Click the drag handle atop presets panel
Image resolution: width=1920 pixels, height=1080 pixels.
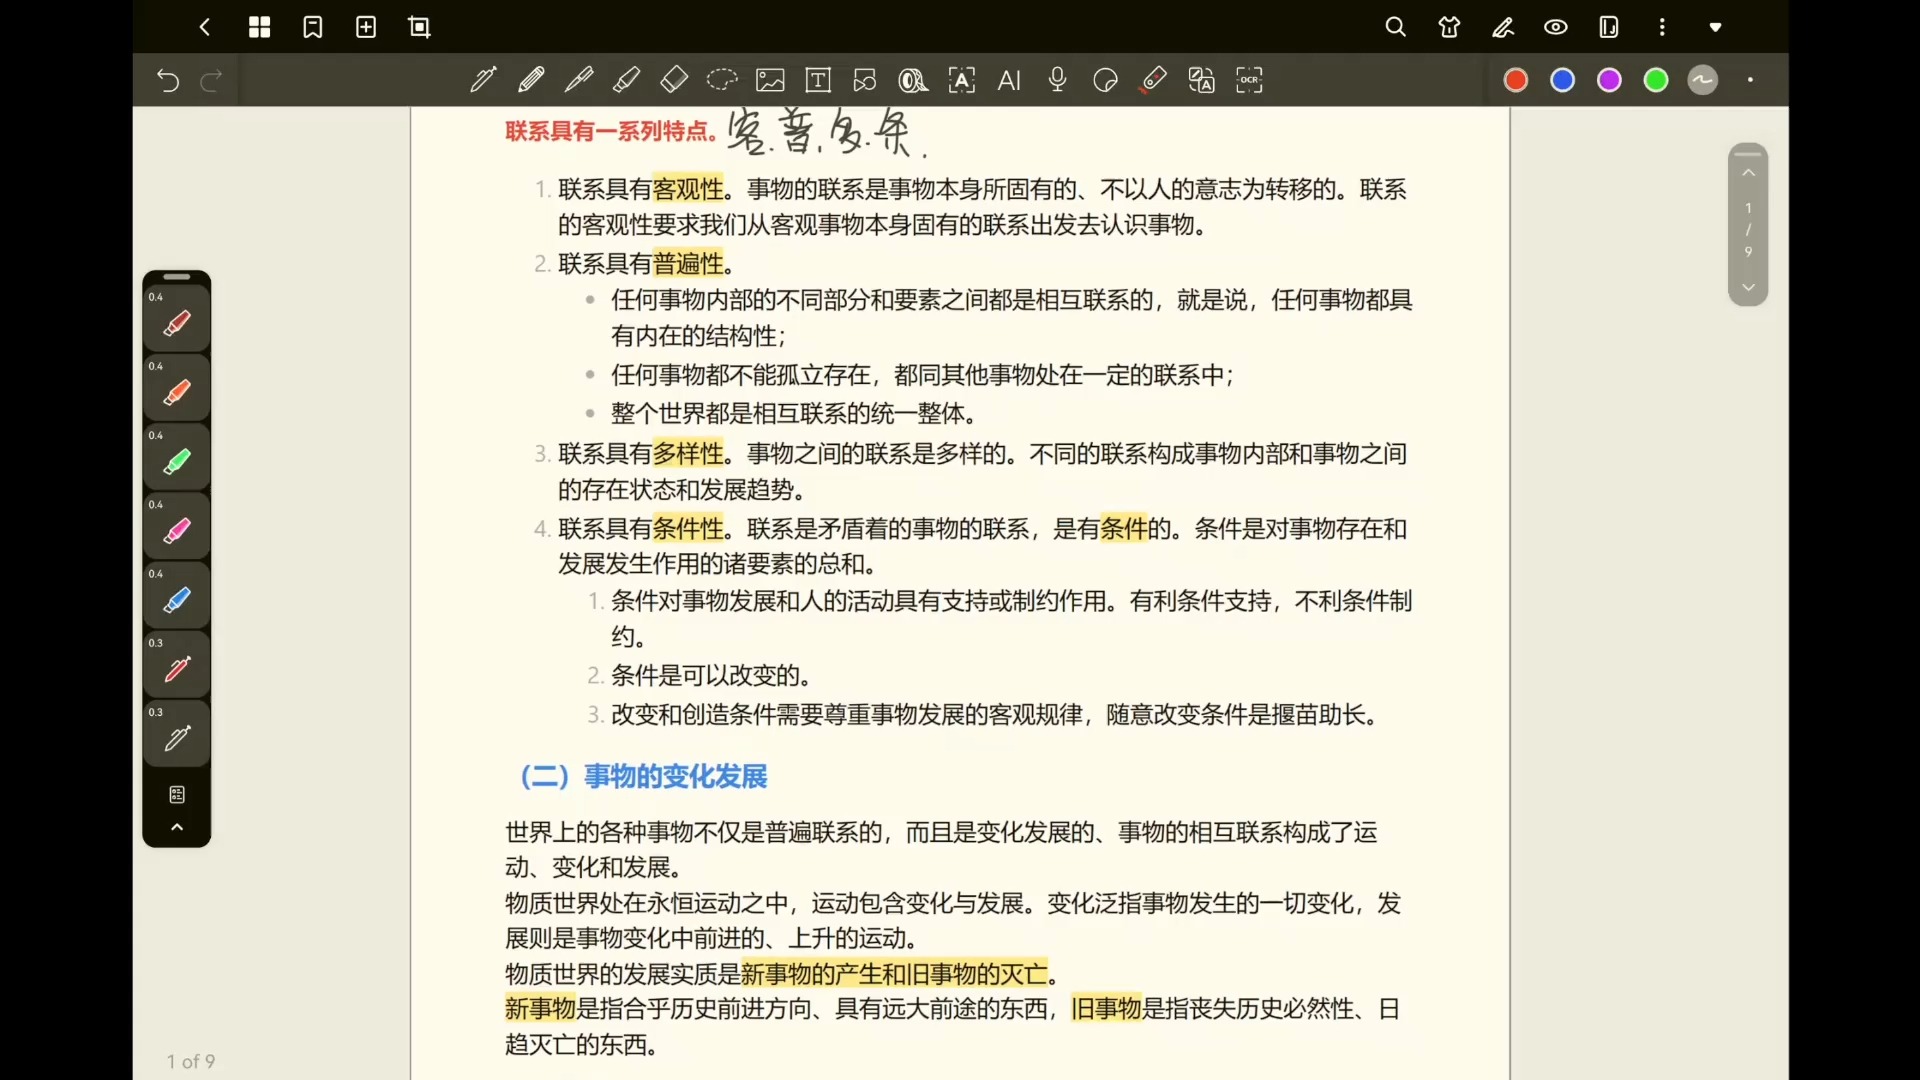click(x=177, y=277)
